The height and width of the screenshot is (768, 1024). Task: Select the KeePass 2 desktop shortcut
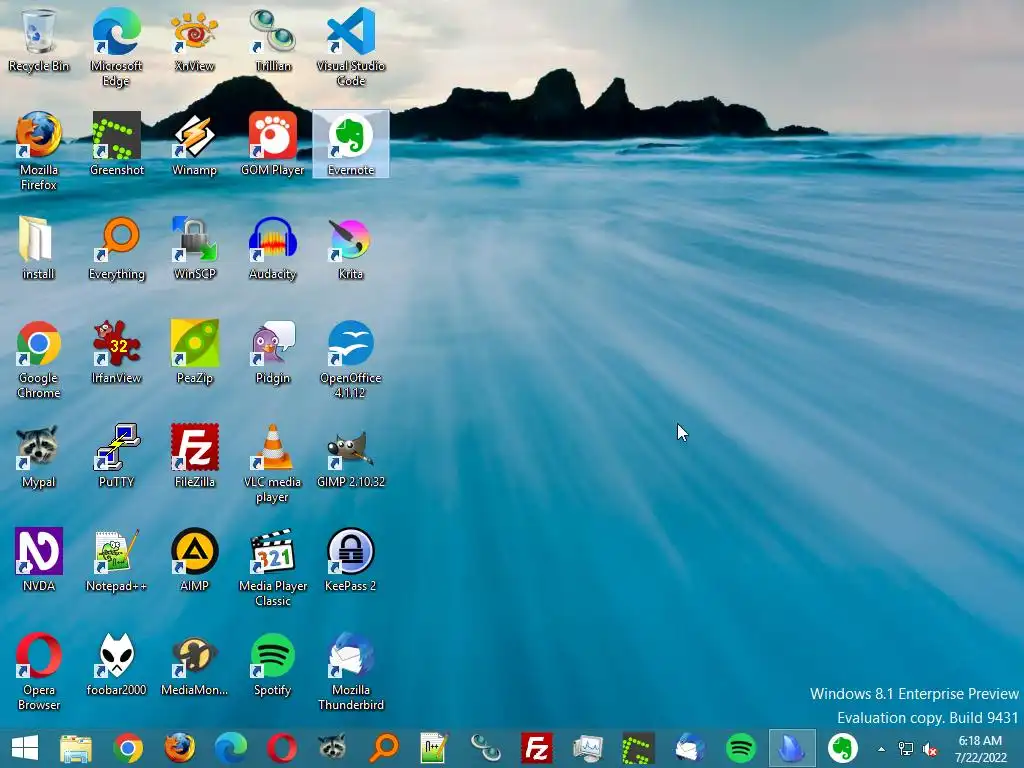pos(351,560)
